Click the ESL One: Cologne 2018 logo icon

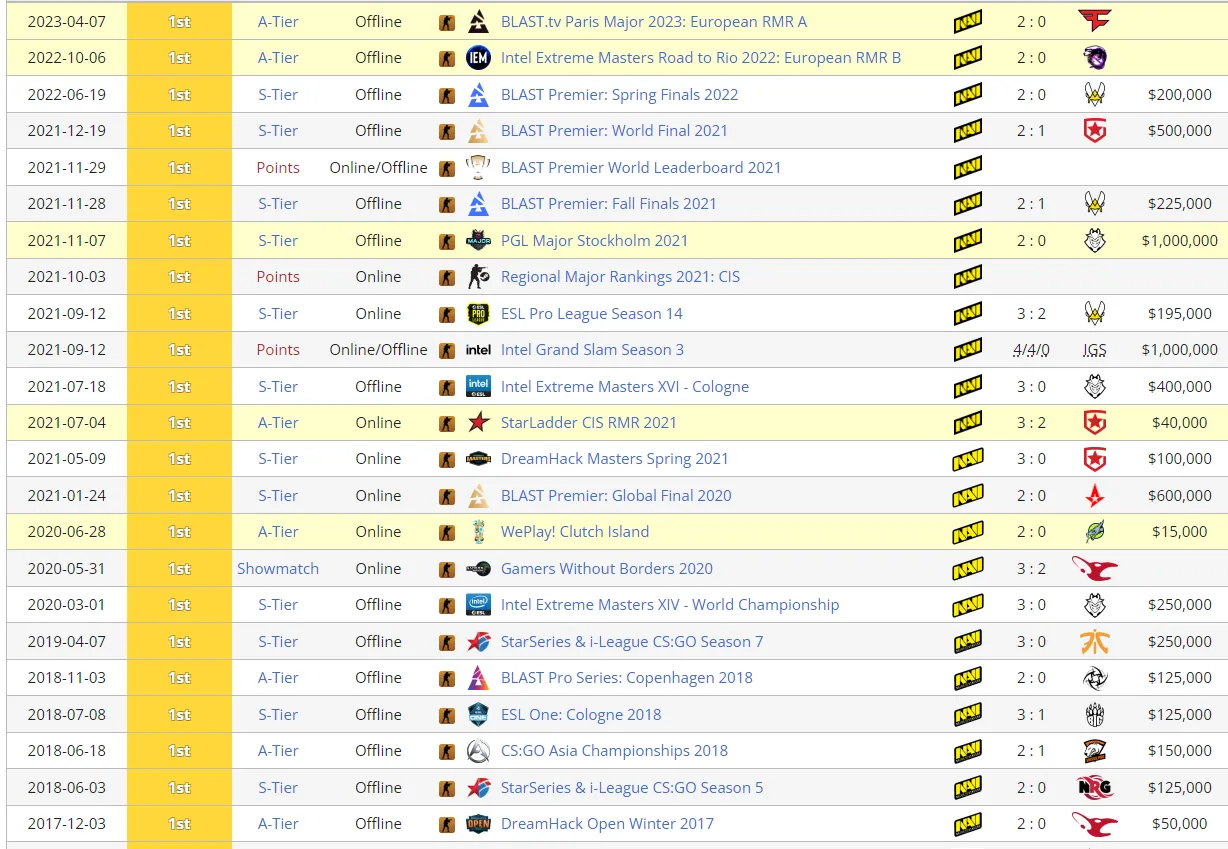pyautogui.click(x=478, y=714)
